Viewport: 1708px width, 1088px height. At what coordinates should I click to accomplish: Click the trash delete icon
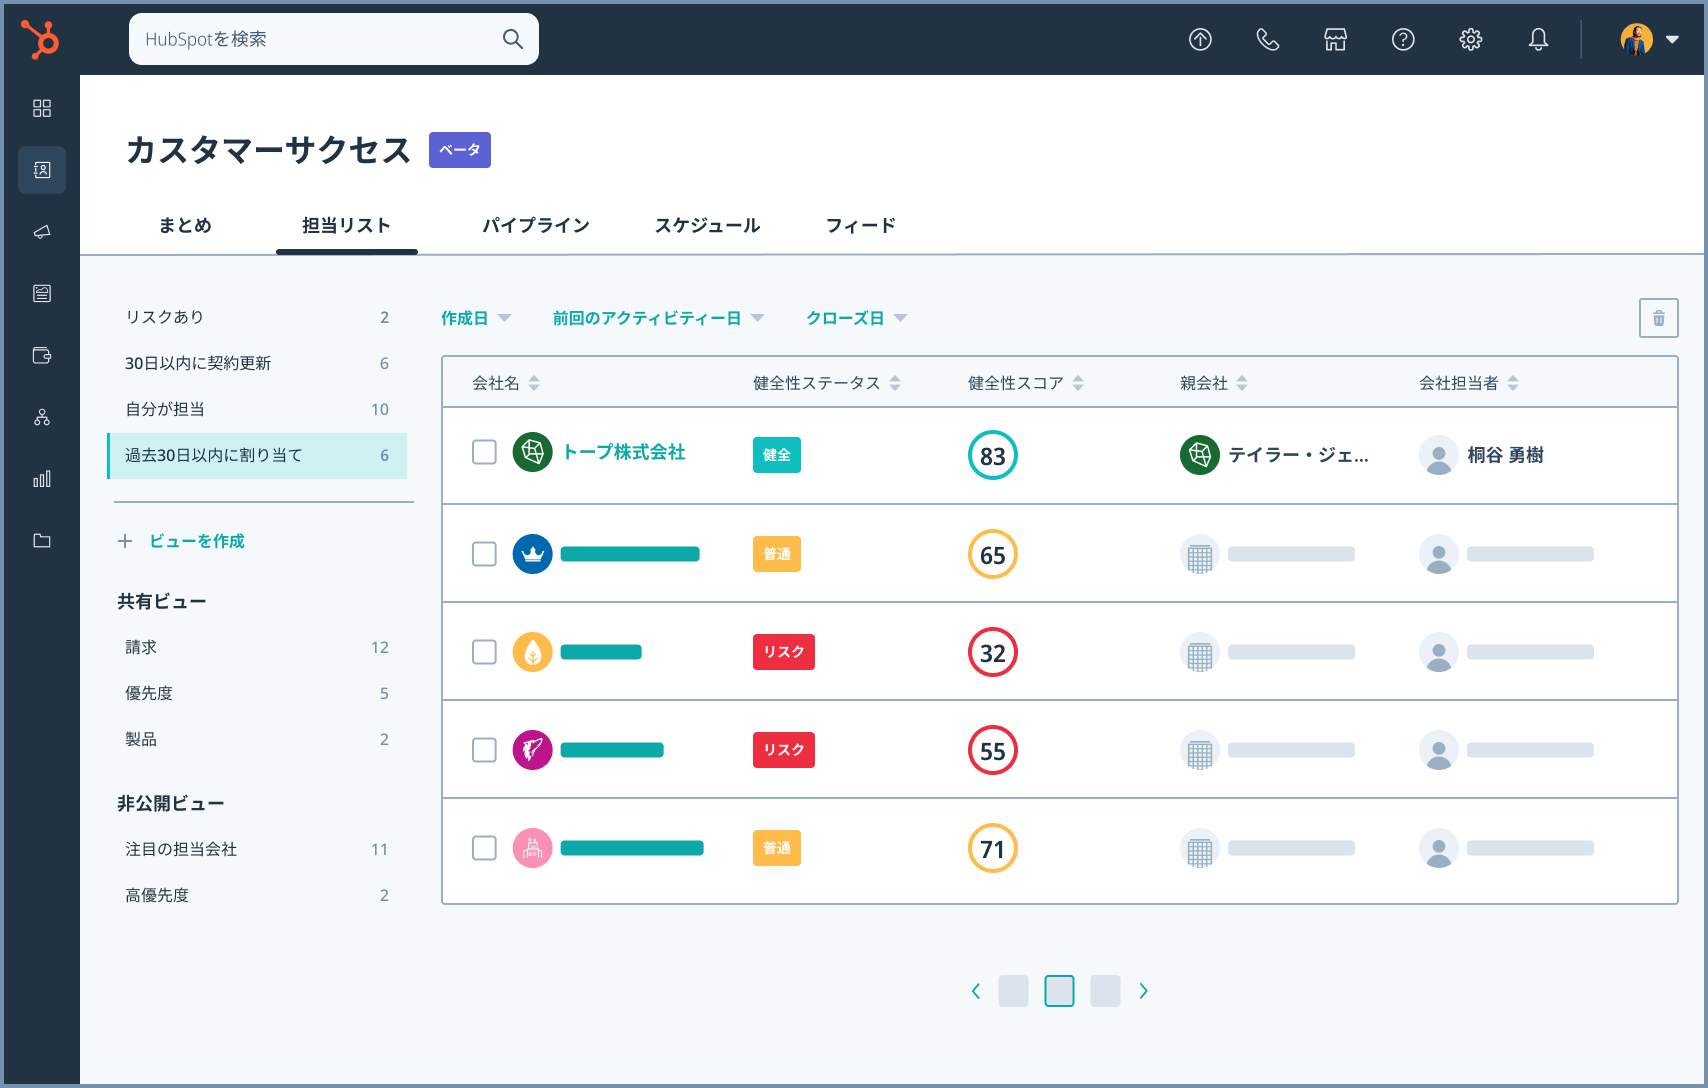(x=1658, y=319)
